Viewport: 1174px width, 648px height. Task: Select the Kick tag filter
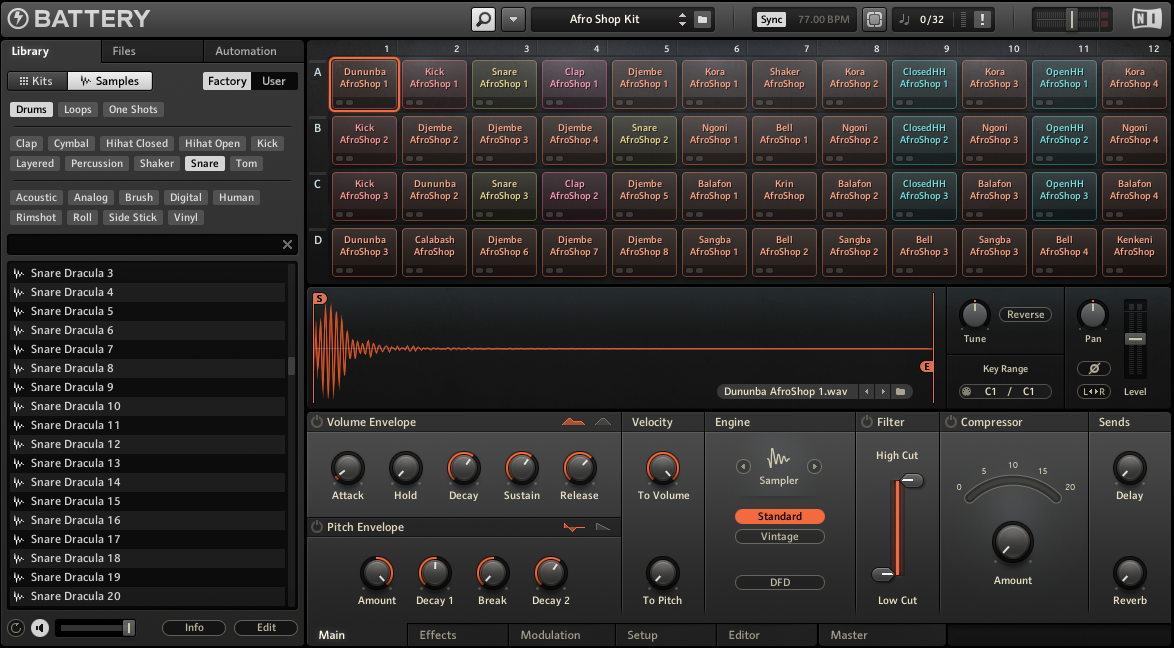[x=267, y=143]
